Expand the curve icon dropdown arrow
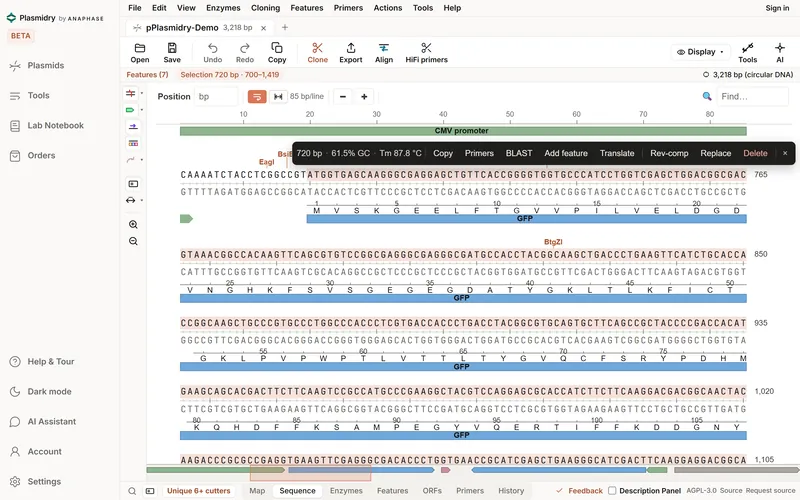Viewport: 800px width, 500px height. pyautogui.click(x=142, y=160)
